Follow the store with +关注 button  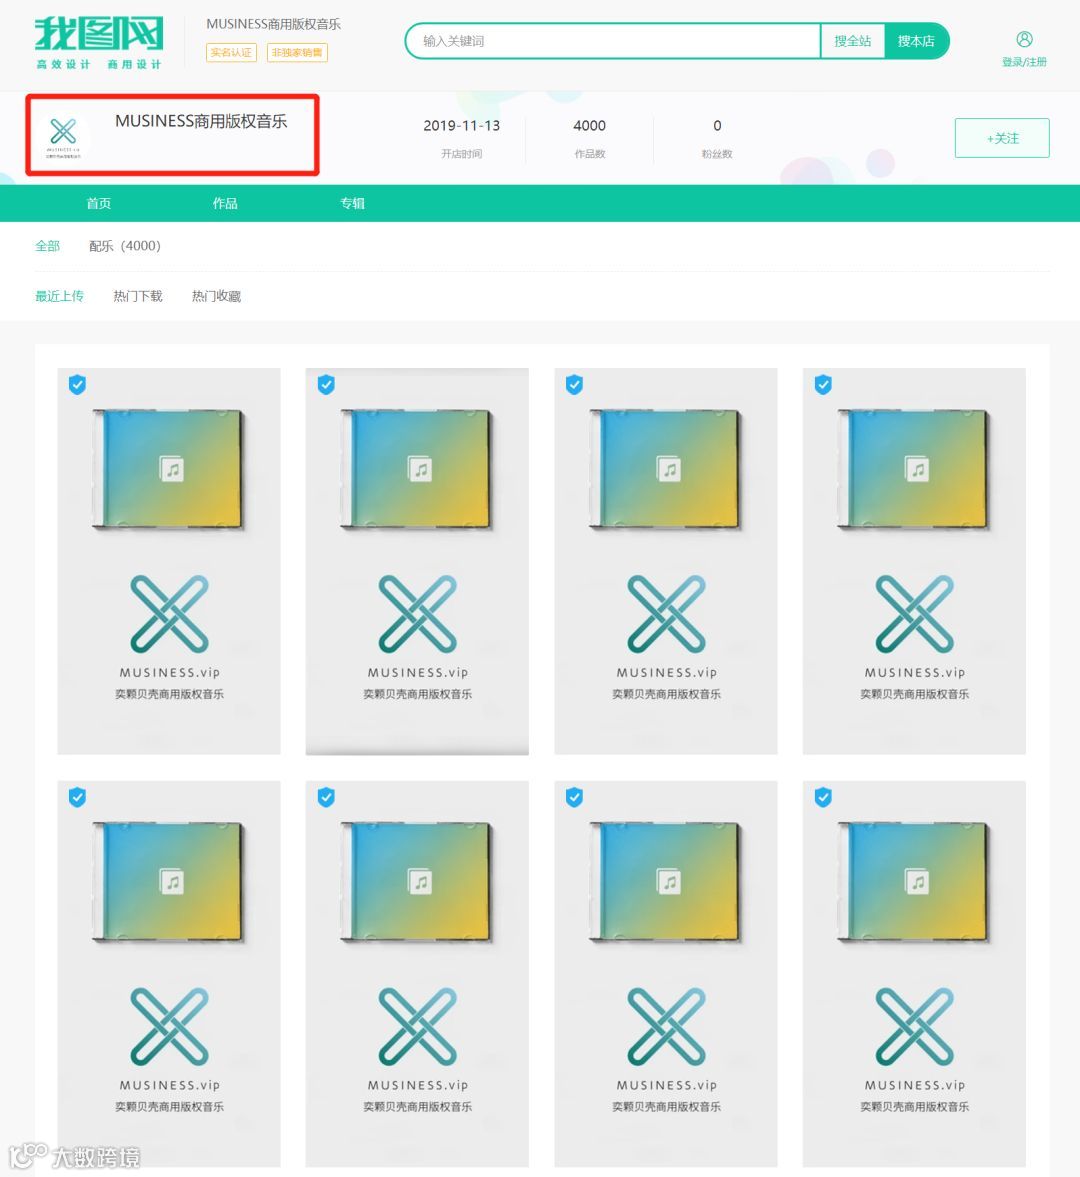[x=1002, y=138]
